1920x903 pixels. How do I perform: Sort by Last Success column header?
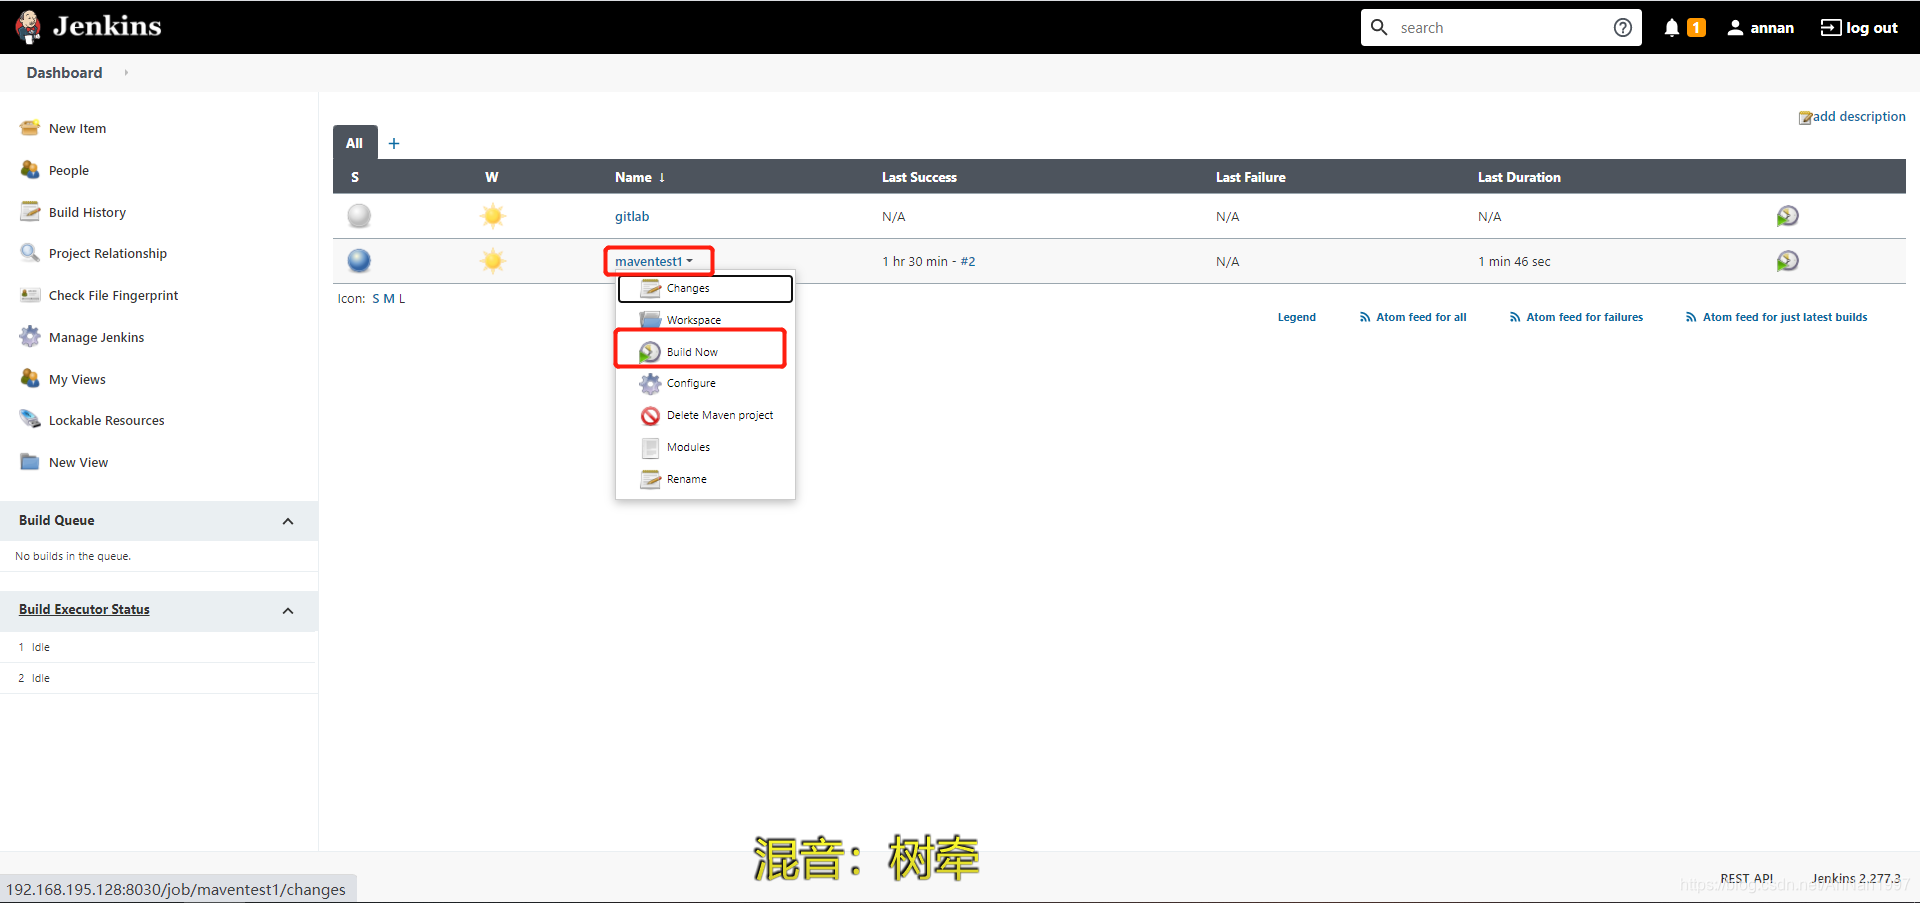919,177
